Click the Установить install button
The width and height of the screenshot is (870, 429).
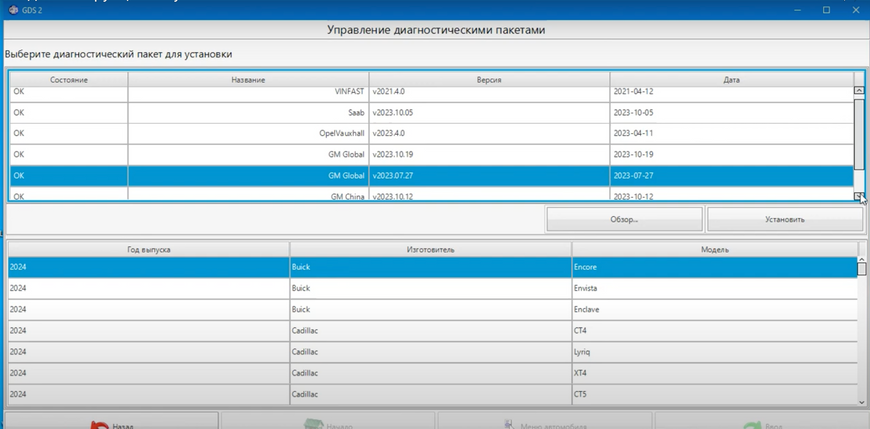(785, 219)
